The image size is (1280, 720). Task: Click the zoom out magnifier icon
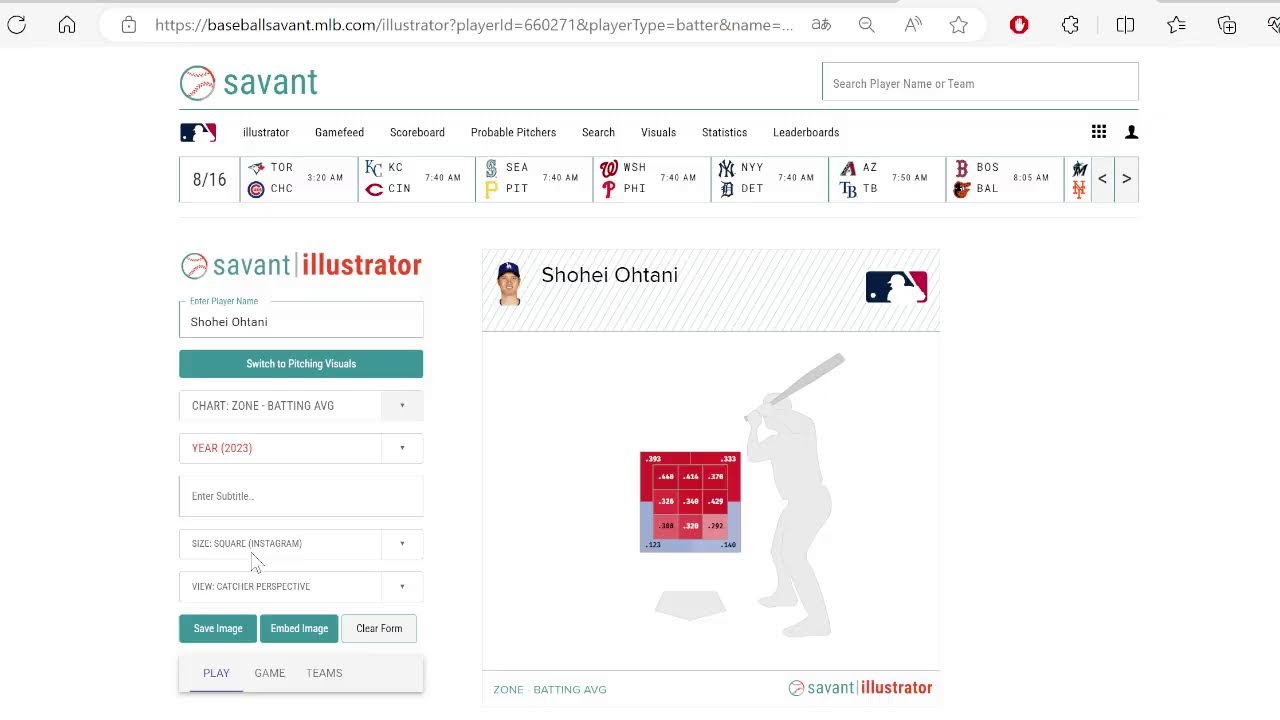click(867, 25)
